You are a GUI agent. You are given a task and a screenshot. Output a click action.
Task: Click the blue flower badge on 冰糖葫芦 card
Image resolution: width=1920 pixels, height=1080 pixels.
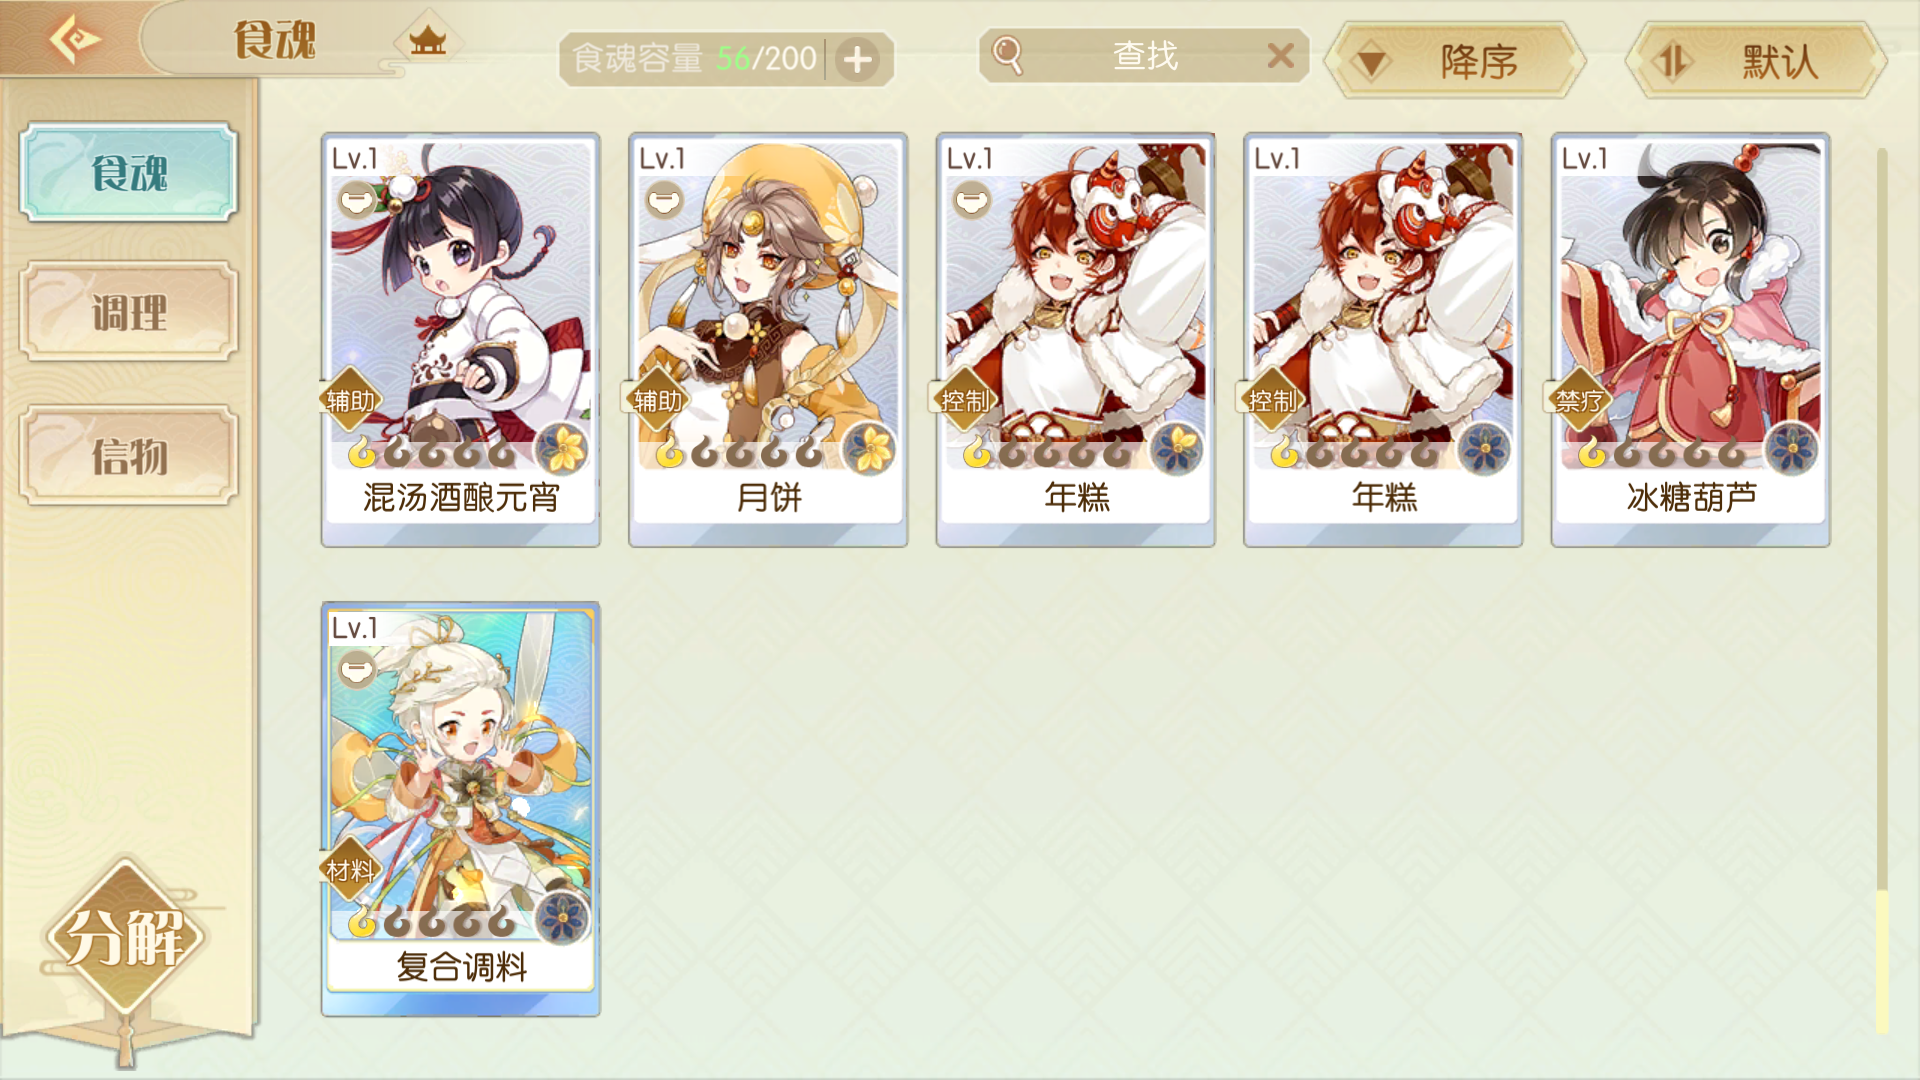point(1792,449)
